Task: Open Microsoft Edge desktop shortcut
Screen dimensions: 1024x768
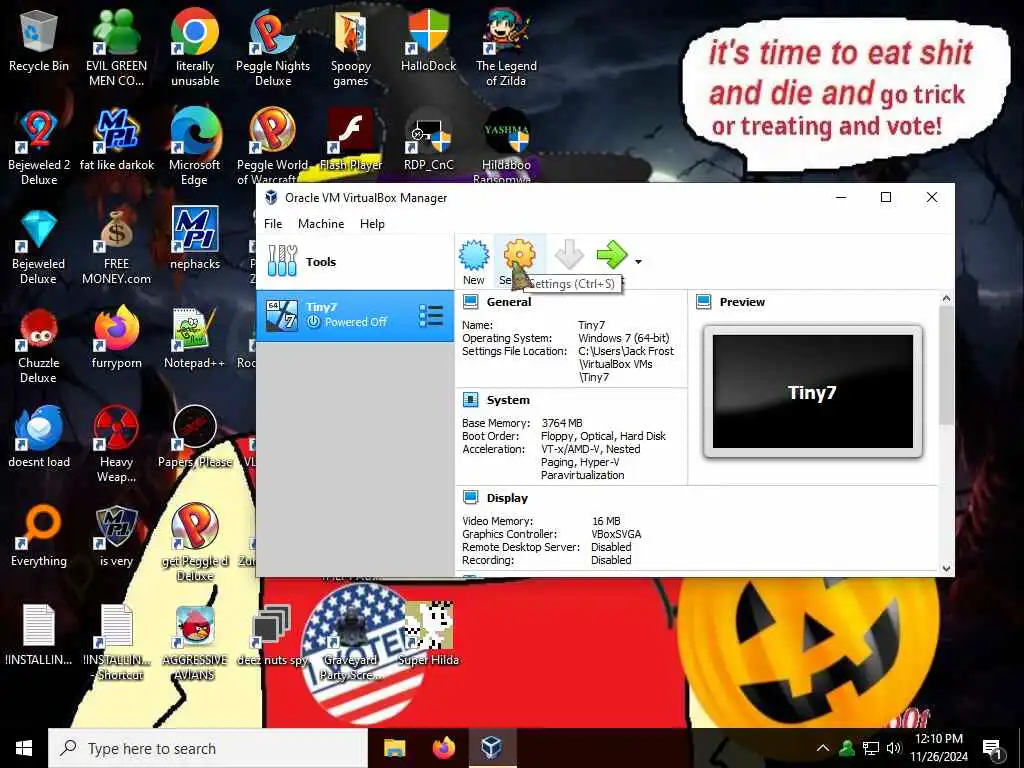Action: 195,148
